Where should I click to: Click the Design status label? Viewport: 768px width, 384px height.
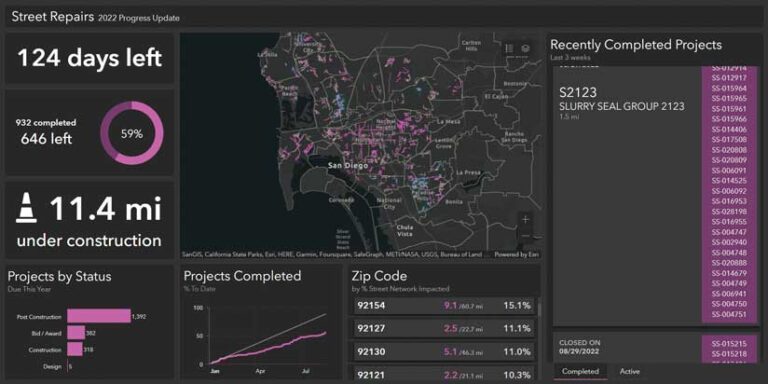[52, 366]
